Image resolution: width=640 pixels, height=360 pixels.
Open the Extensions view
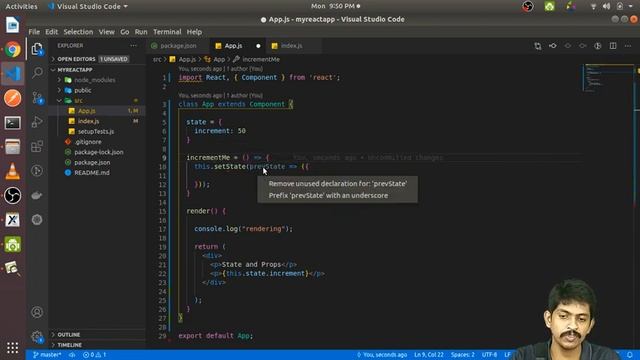pyautogui.click(x=37, y=146)
